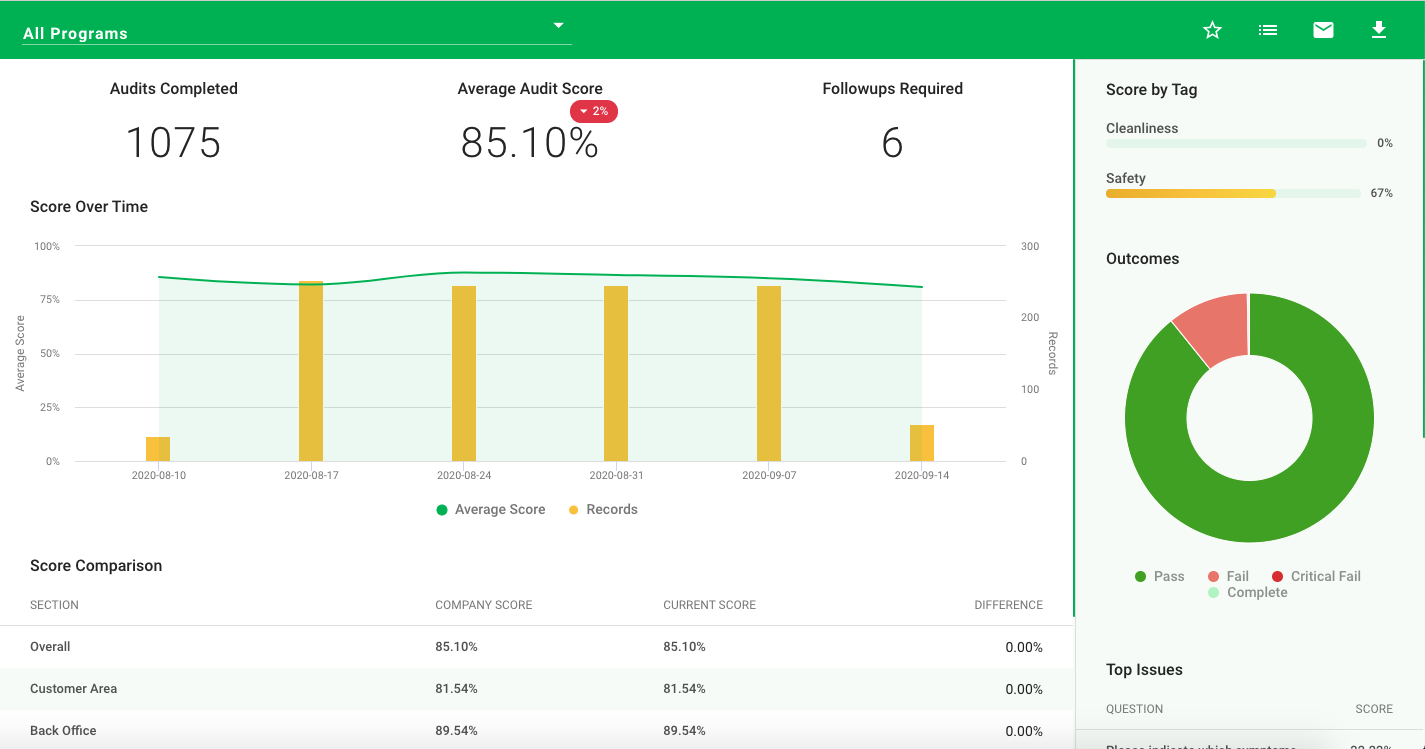Click the Cleanliness score bar

tap(1236, 144)
